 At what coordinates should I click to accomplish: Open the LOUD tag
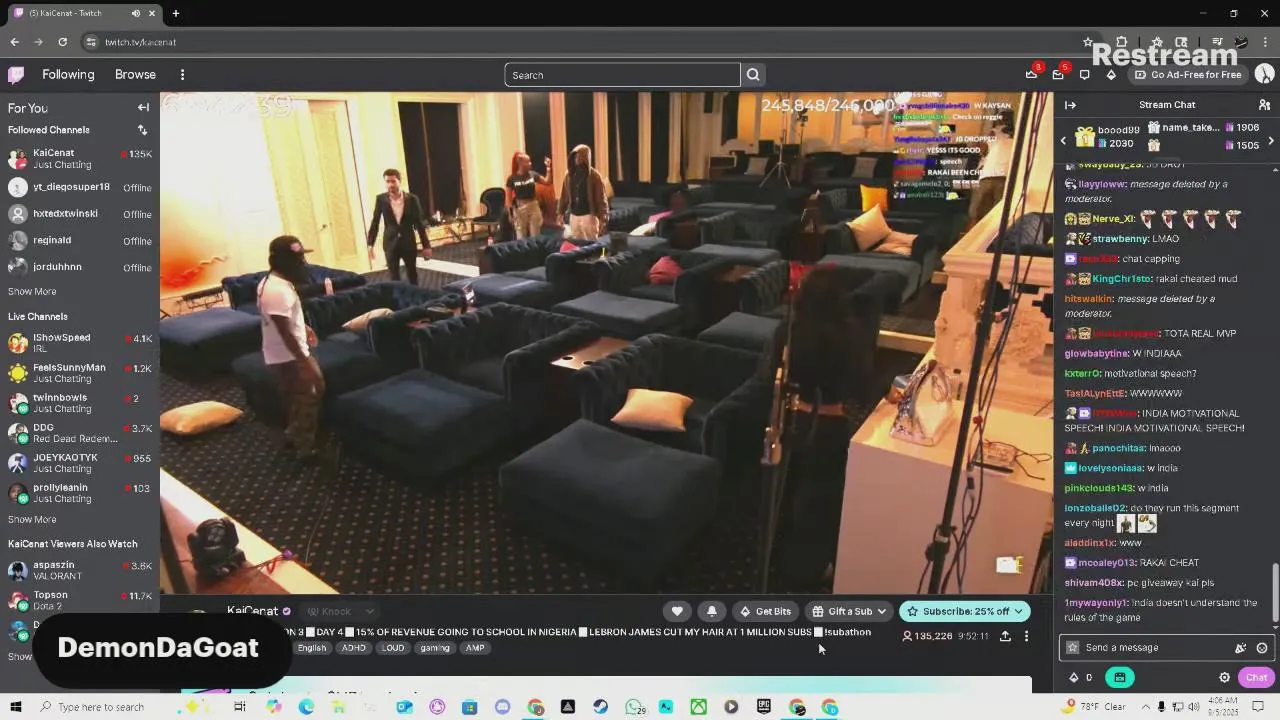click(393, 648)
